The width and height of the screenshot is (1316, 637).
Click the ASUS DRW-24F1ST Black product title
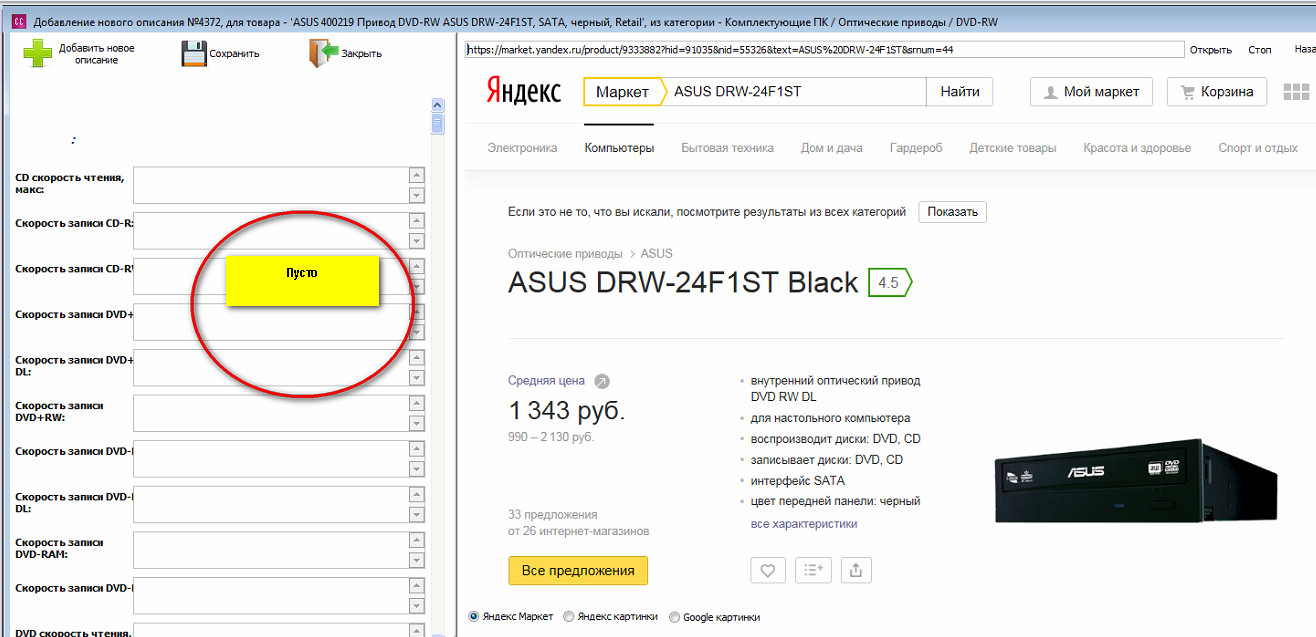tap(683, 283)
